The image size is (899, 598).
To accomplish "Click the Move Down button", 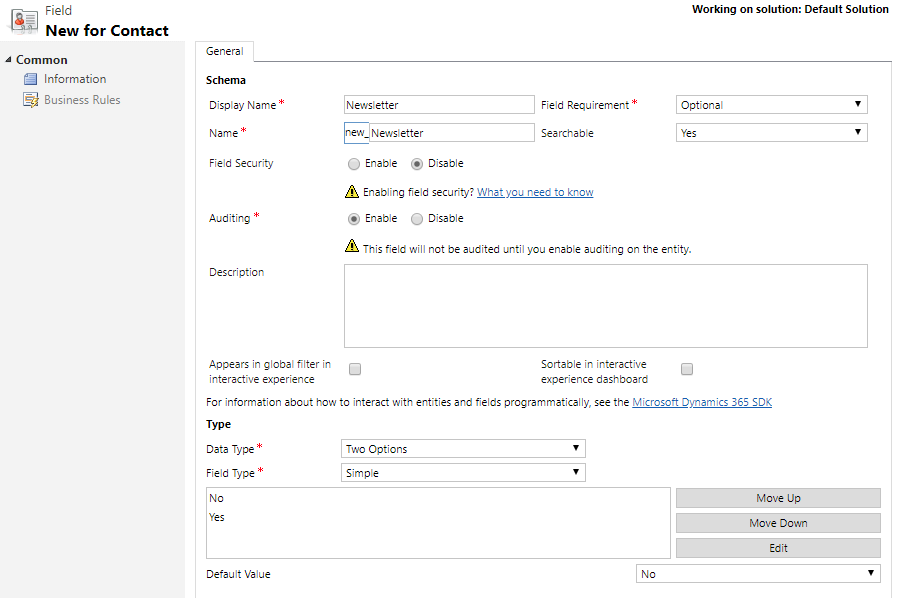I will point(778,523).
